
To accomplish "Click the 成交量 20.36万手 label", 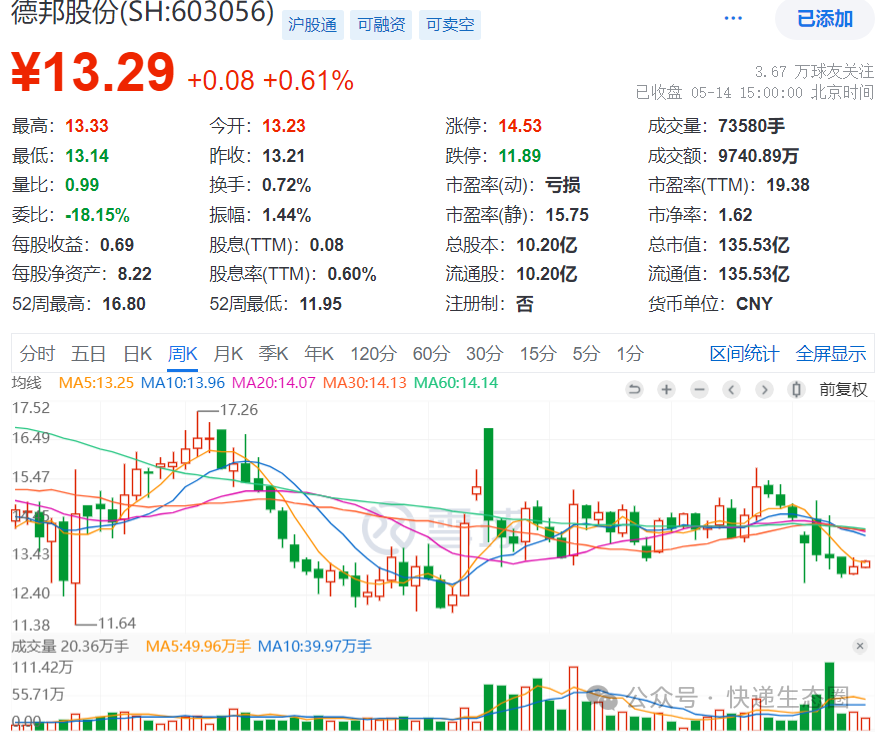I will click(x=70, y=646).
